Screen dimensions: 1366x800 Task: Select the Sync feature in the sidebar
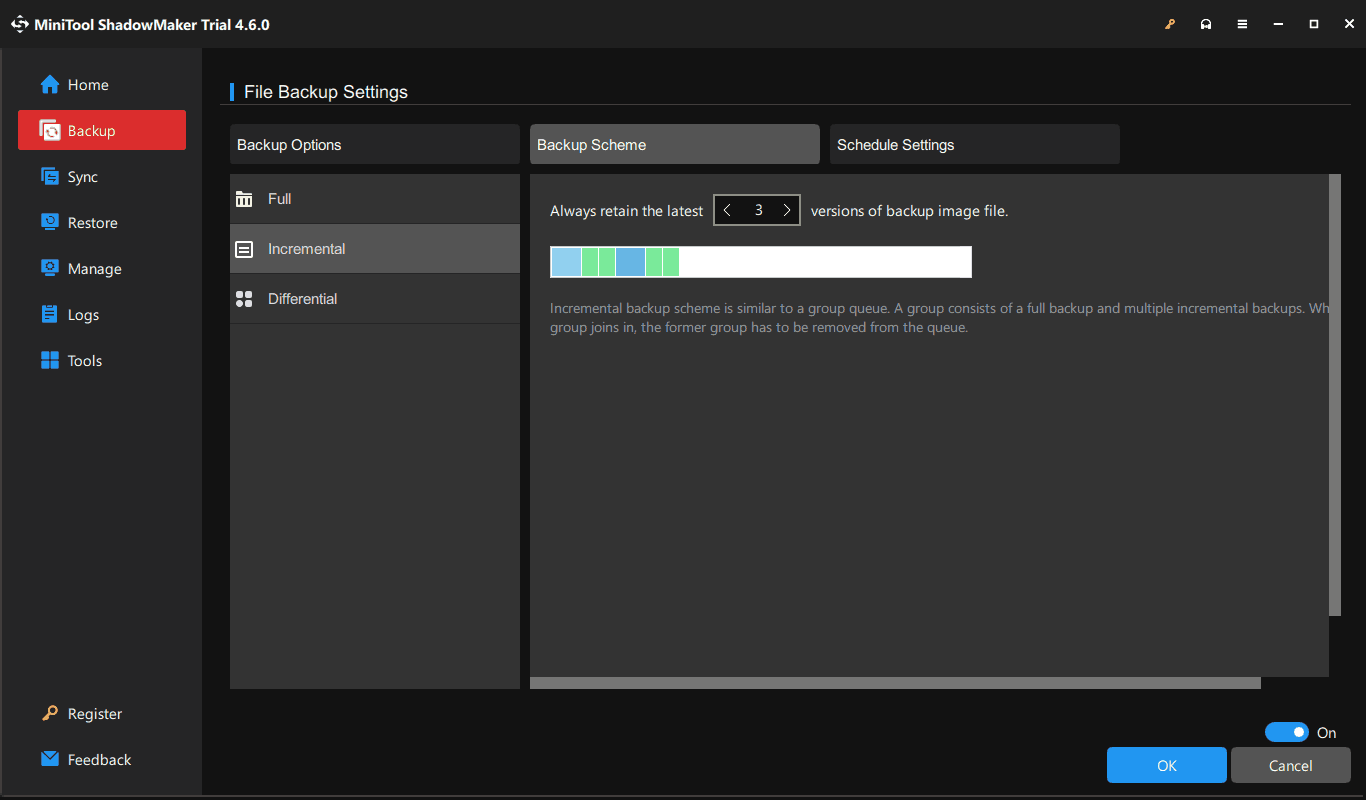[84, 176]
